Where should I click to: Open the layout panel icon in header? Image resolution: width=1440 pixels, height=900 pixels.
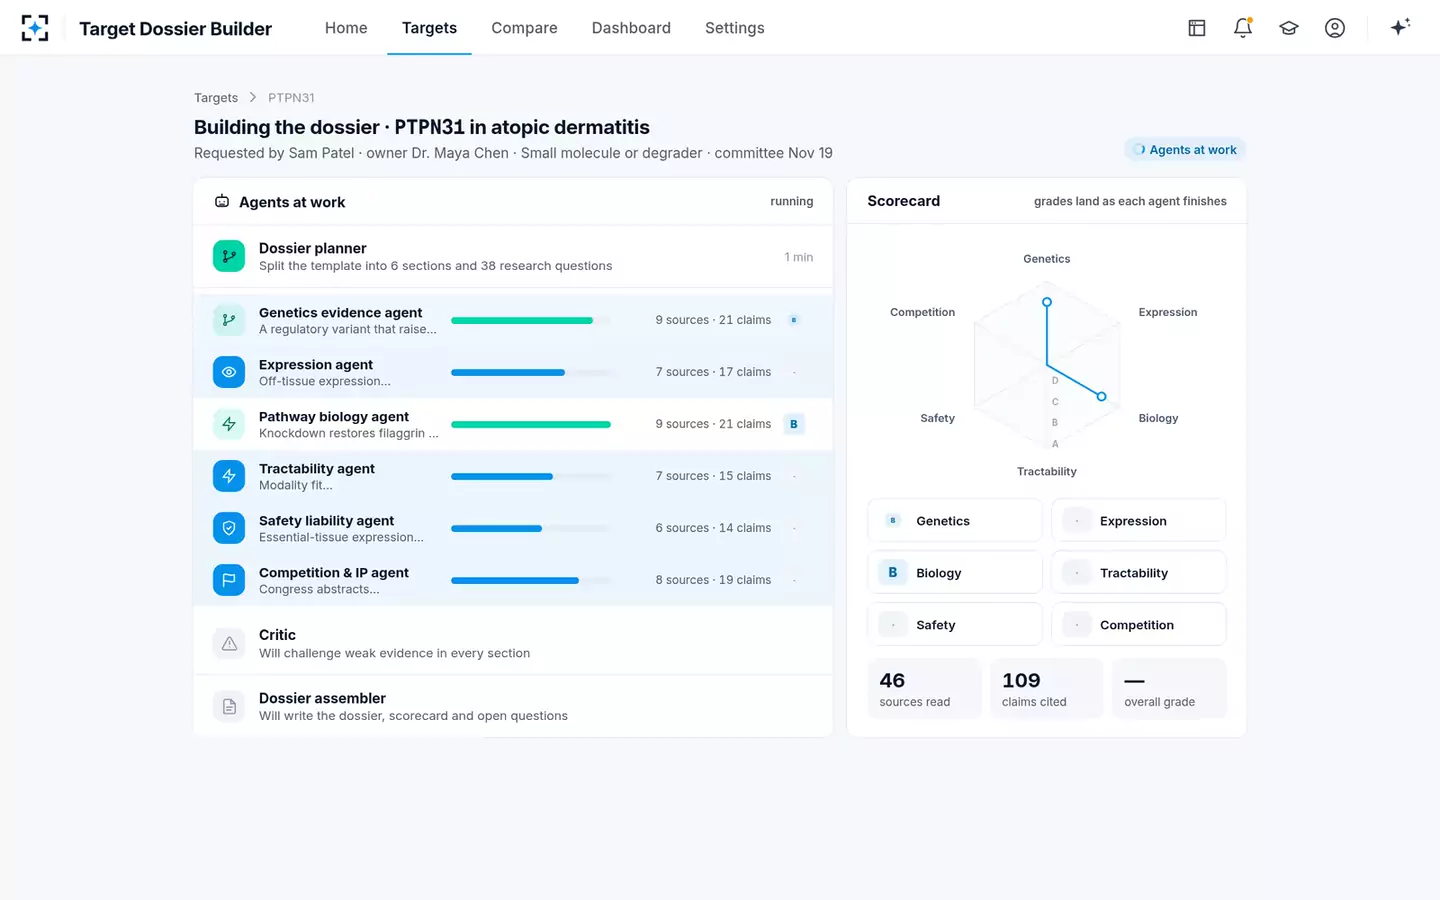point(1197,28)
